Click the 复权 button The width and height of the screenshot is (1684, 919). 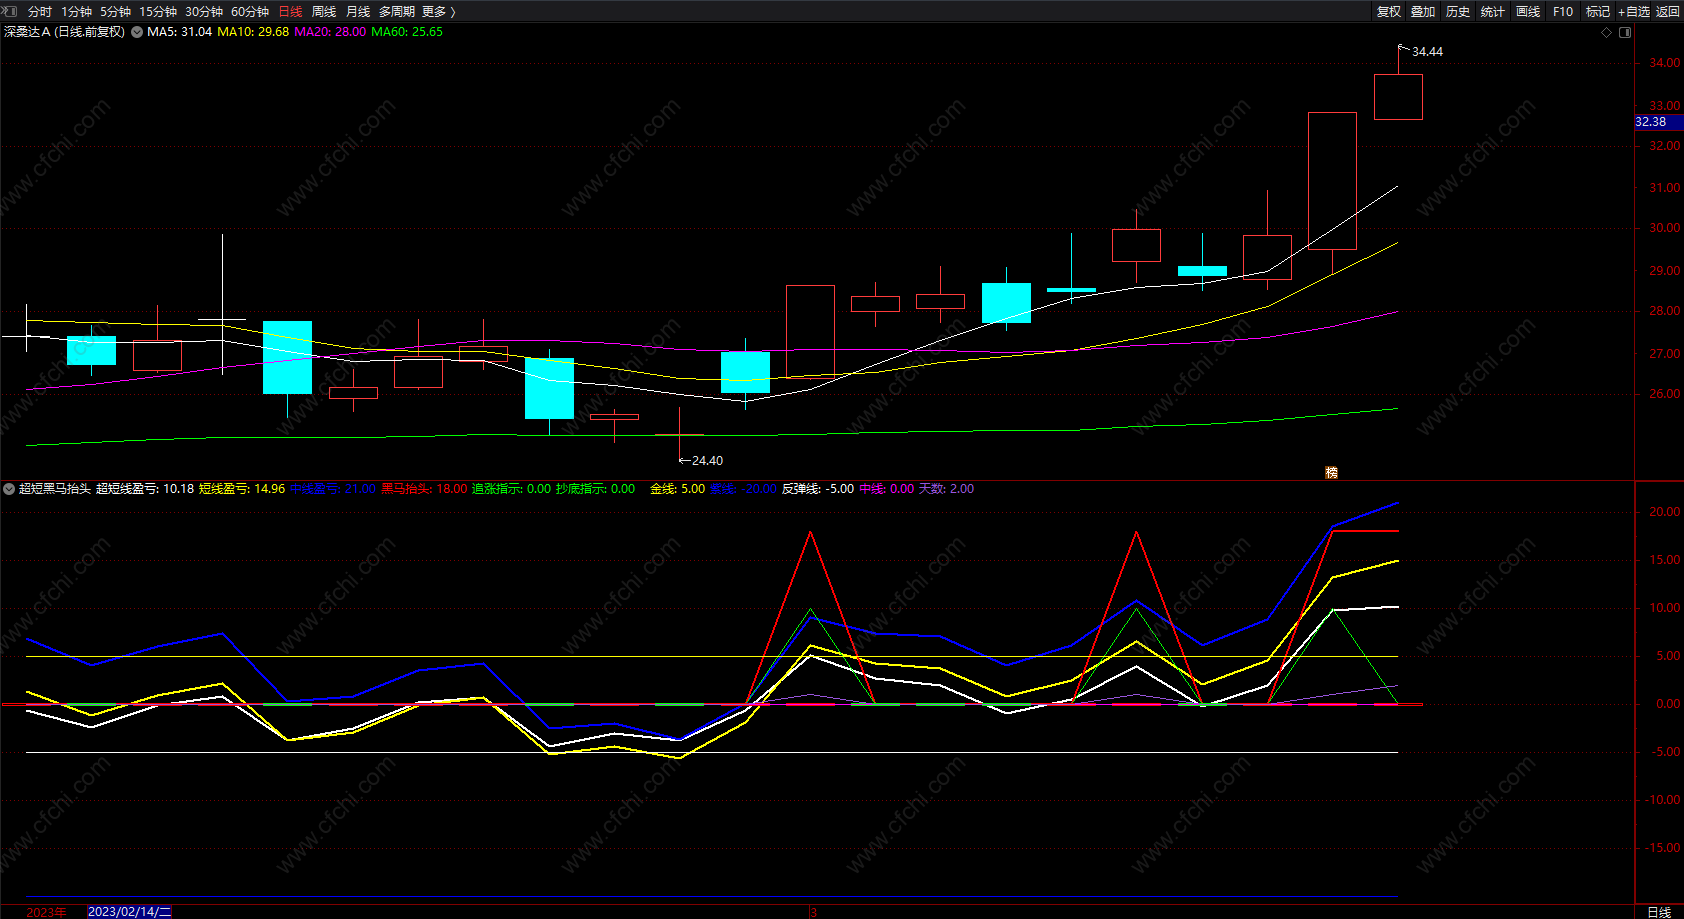pos(1388,12)
